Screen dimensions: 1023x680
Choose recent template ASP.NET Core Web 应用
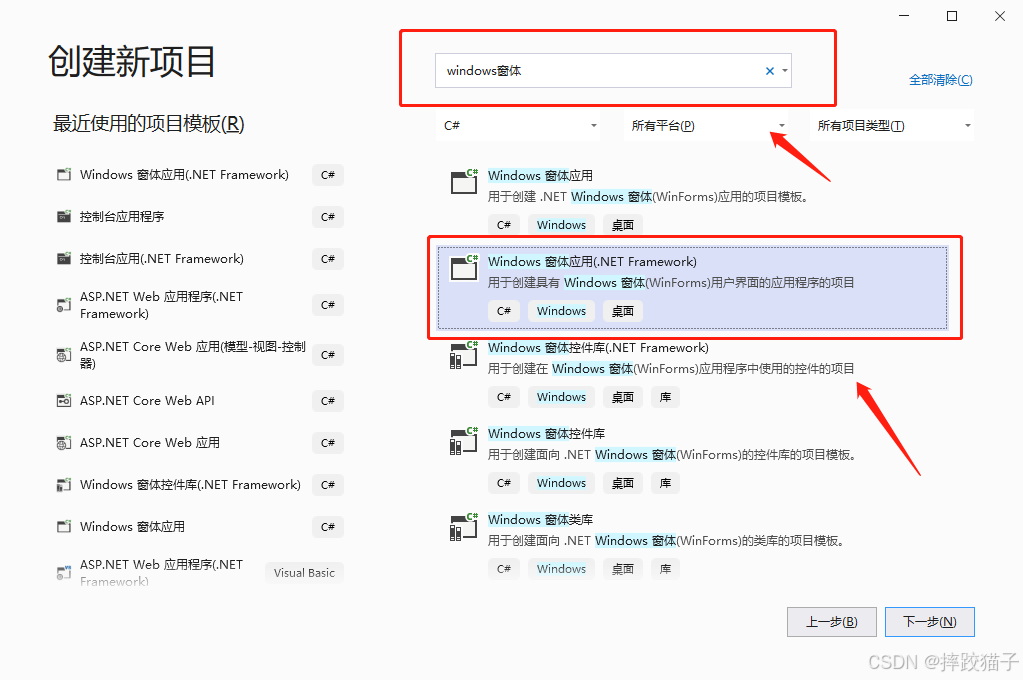point(149,443)
